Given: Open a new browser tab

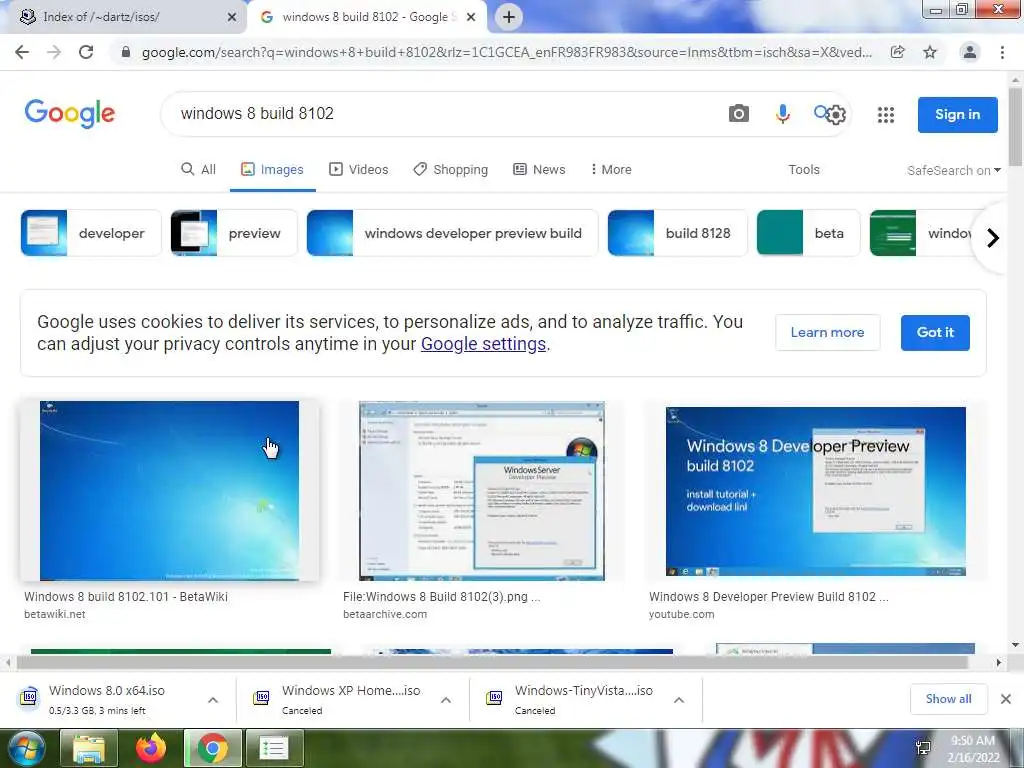Looking at the screenshot, I should tap(509, 17).
